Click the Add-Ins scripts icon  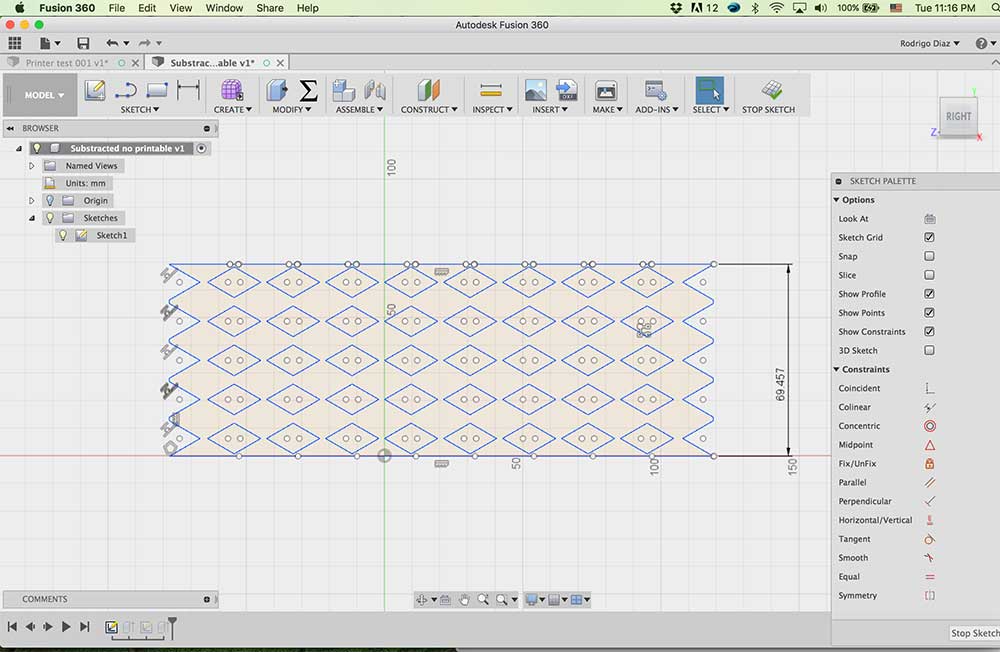tap(656, 90)
